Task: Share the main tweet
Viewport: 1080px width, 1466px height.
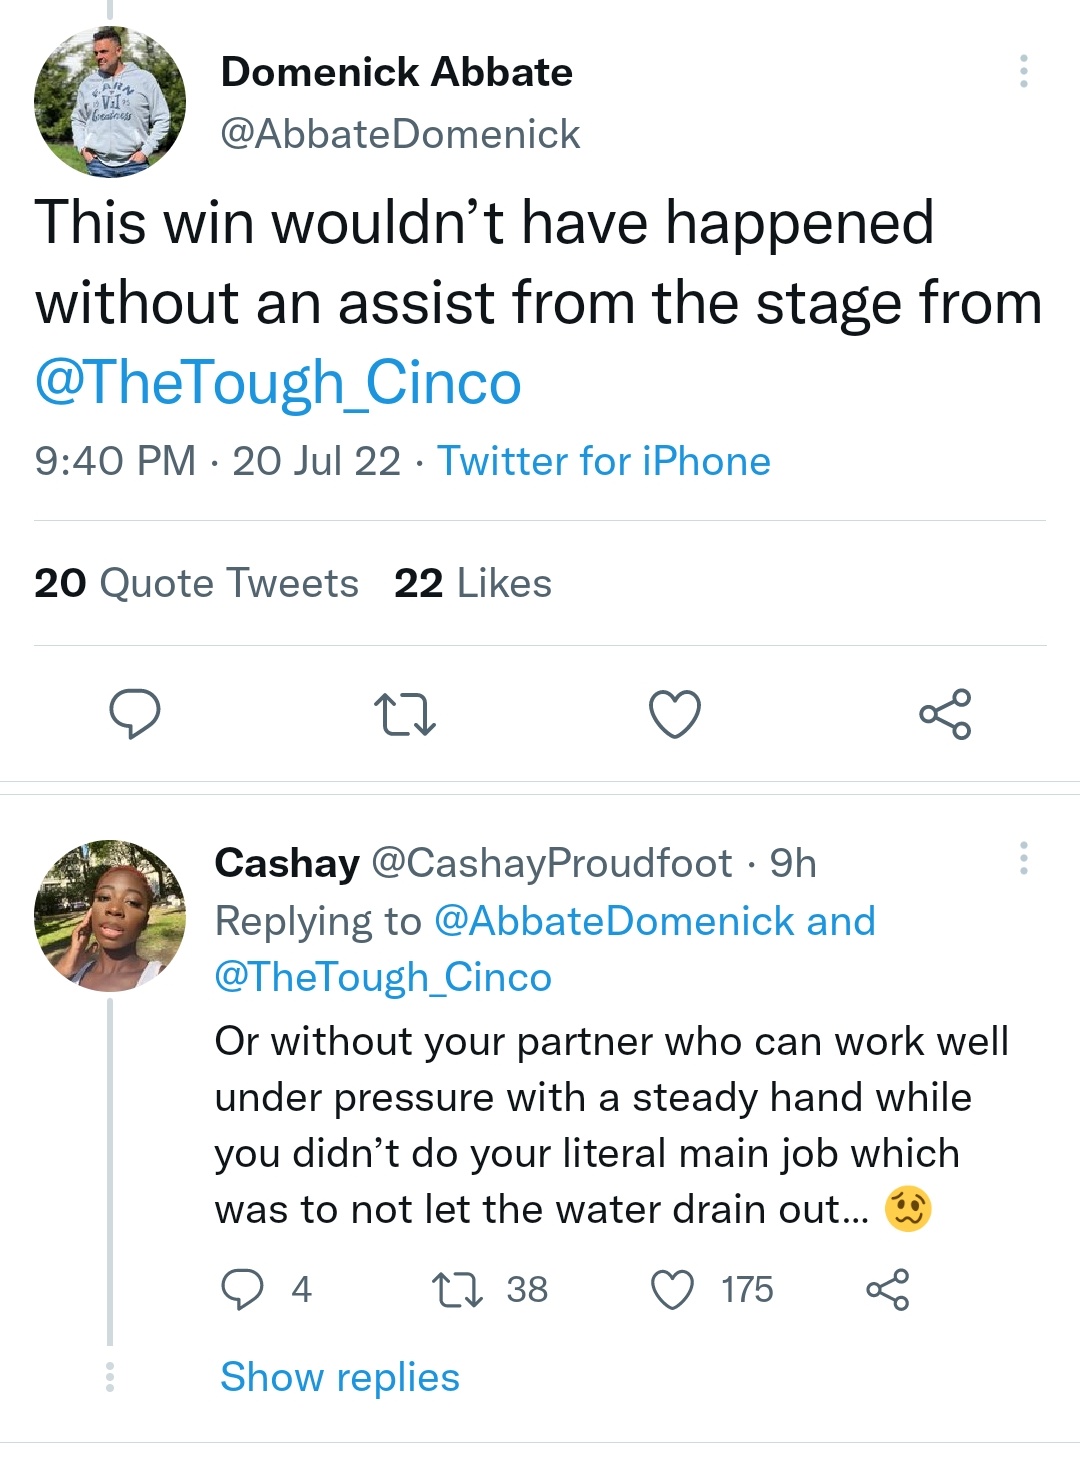Action: click(945, 714)
